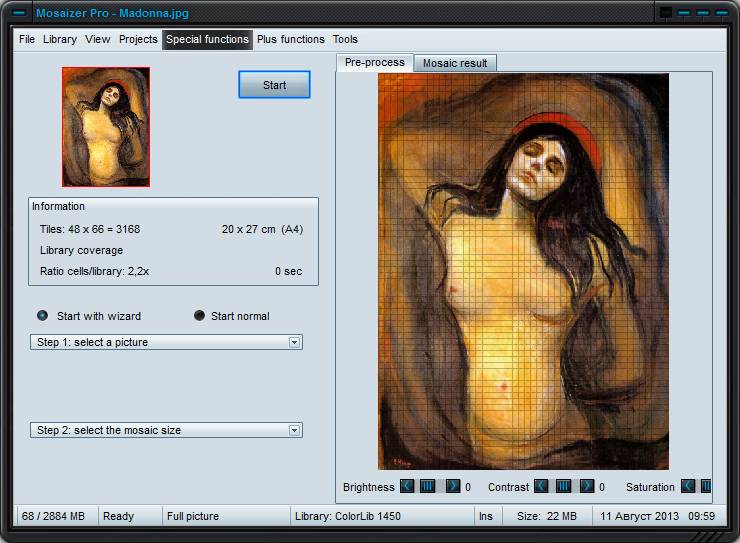Viewport: 740px width, 543px height.
Task: Expand the Step 2: select the mosaic size dropdown
Action: (x=294, y=430)
